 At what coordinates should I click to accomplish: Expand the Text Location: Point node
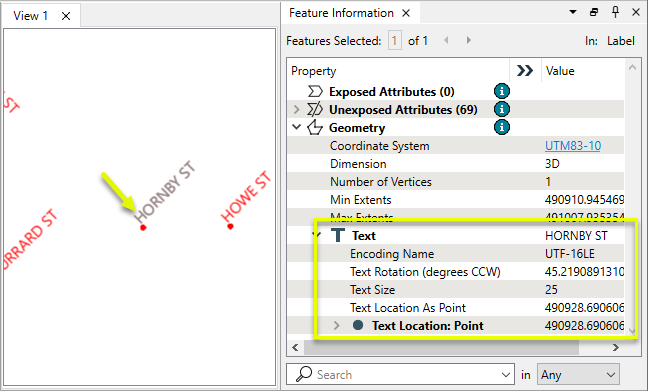[x=336, y=326]
